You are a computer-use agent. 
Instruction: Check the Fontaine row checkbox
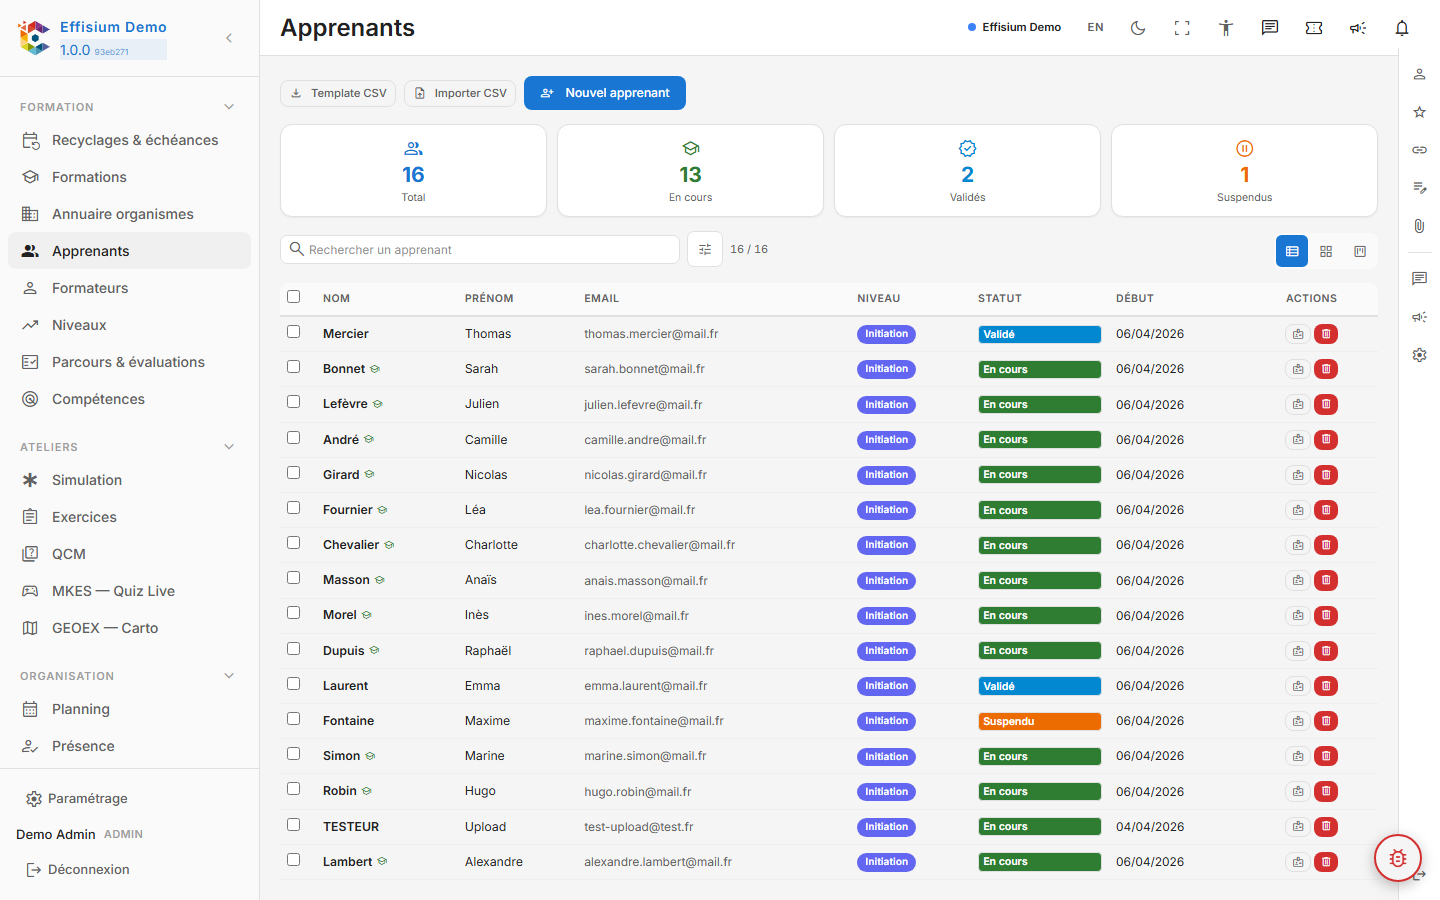coord(294,718)
